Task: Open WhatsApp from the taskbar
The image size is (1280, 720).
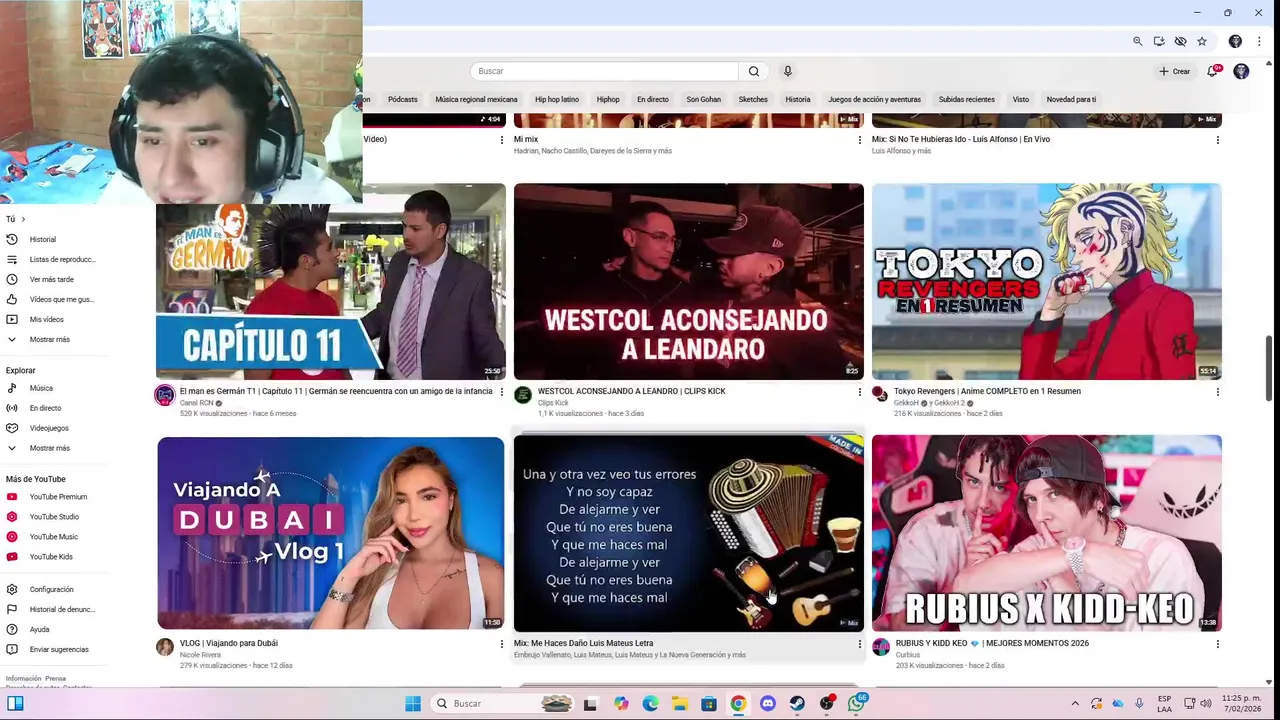Action: [856, 703]
